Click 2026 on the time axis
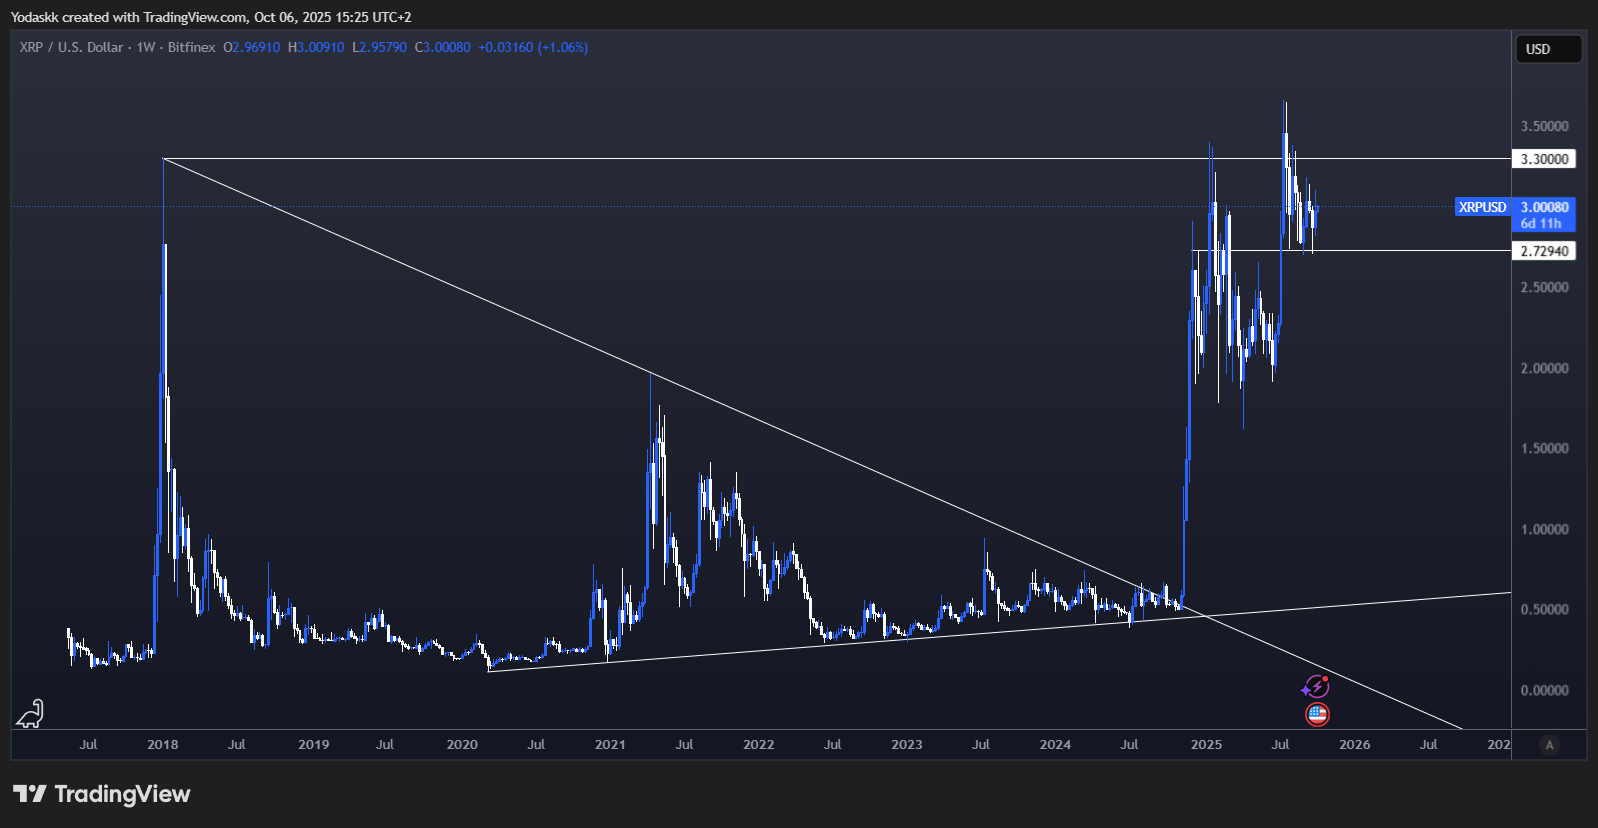The height and width of the screenshot is (828, 1598). click(x=1354, y=745)
